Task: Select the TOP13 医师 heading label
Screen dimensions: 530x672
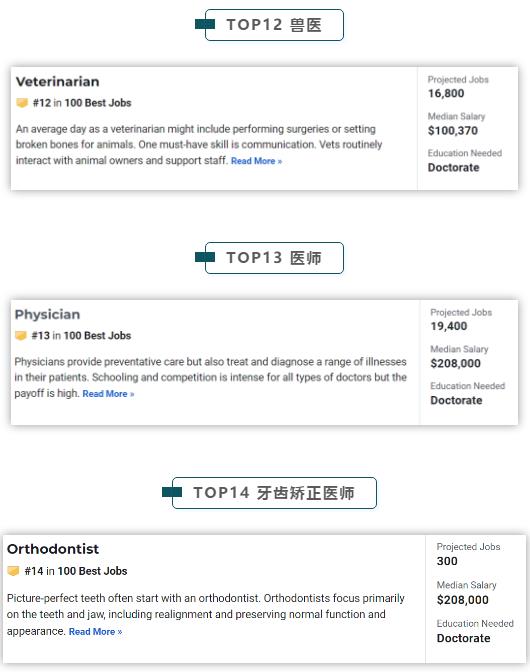Action: pyautogui.click(x=274, y=258)
